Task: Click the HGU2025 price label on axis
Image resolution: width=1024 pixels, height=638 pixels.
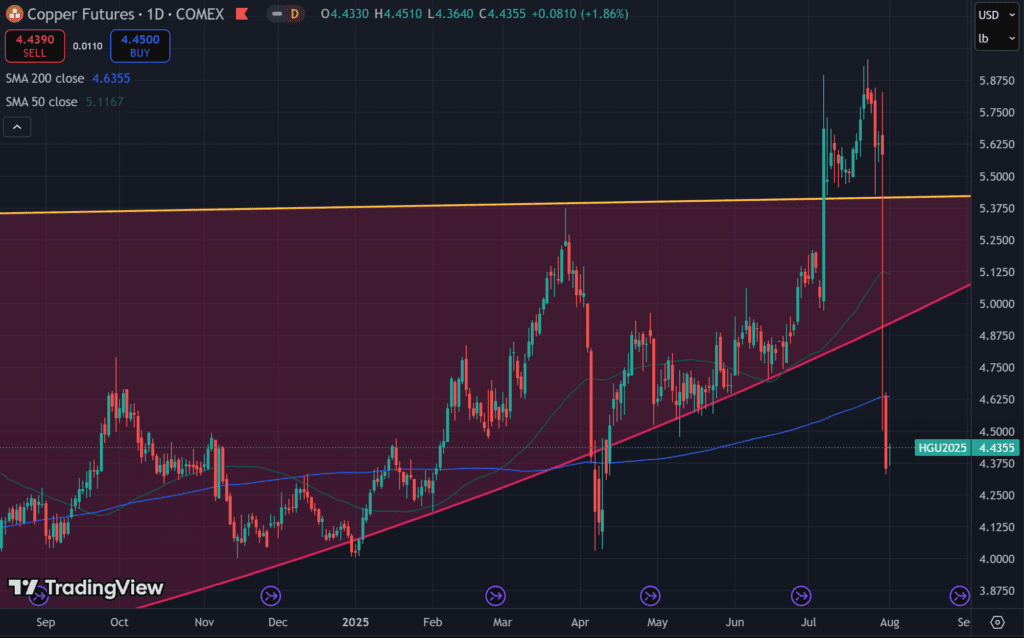Action: click(941, 447)
